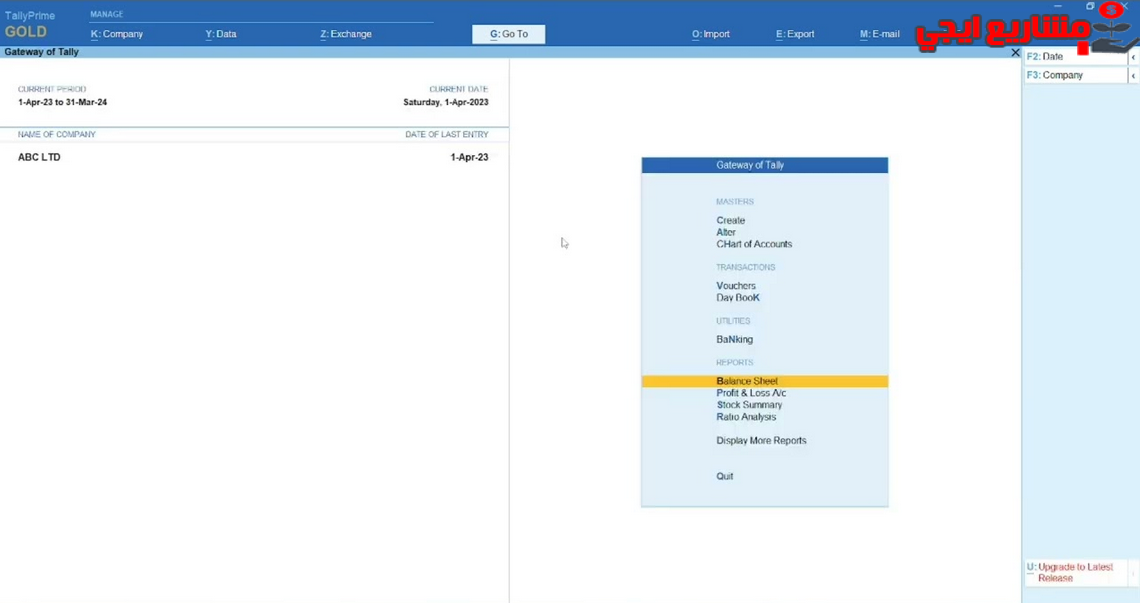
Task: Select Display More Reports
Action: pyautogui.click(x=761, y=441)
